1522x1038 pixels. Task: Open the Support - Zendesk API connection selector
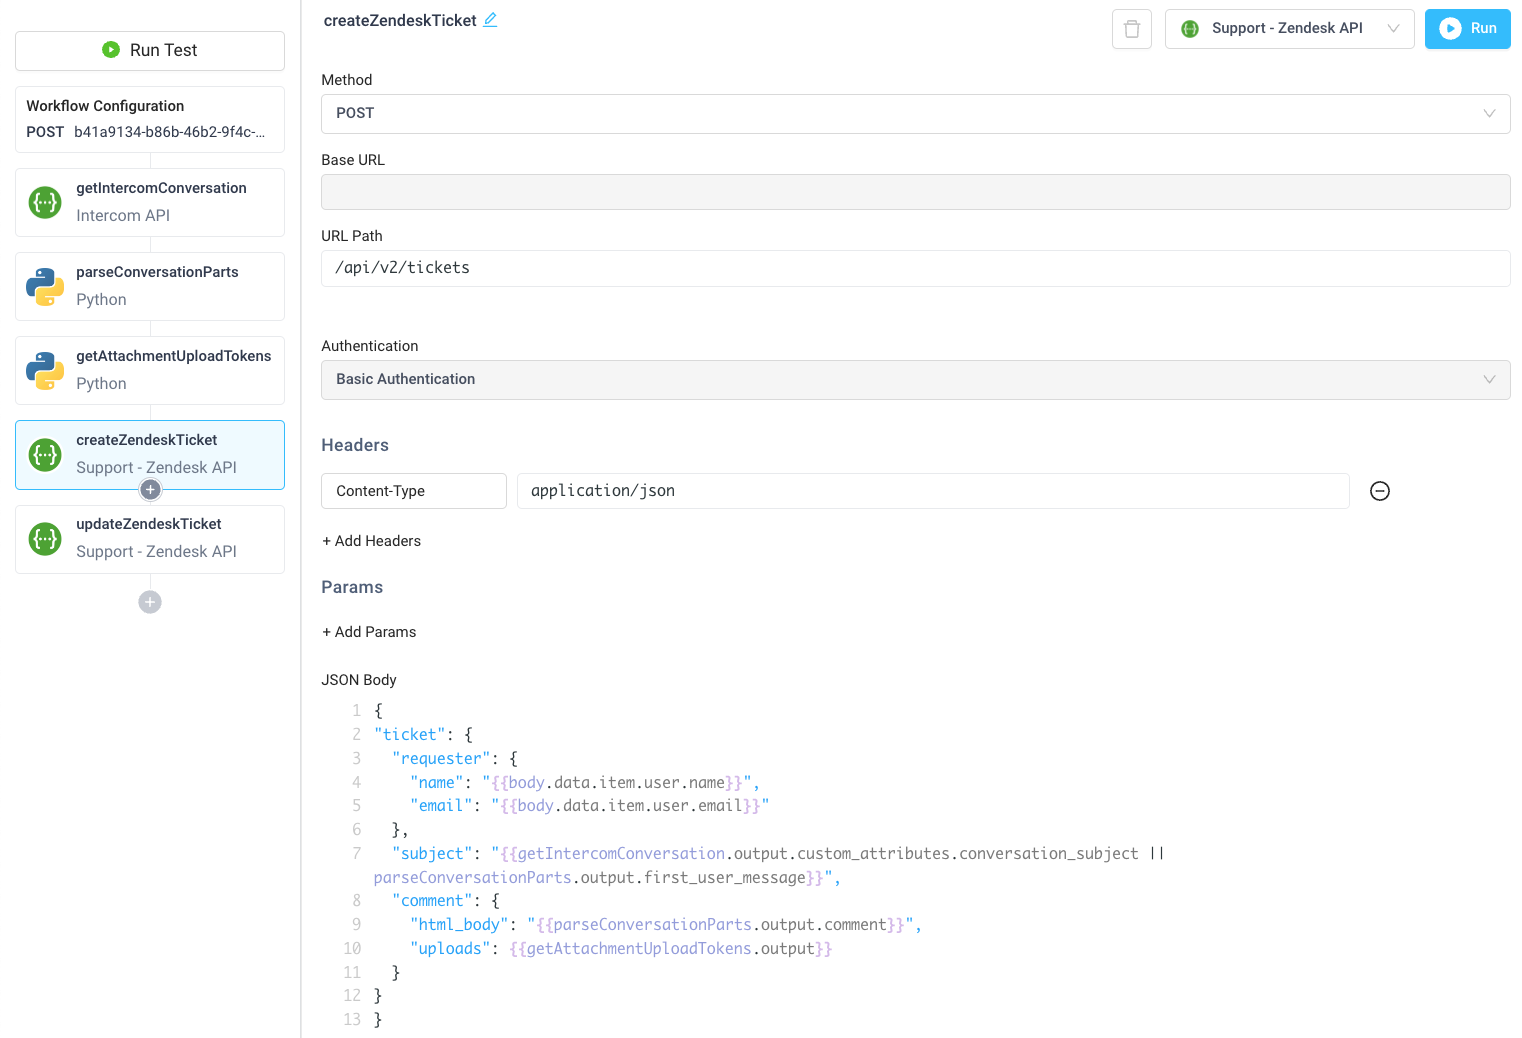(x=1289, y=28)
